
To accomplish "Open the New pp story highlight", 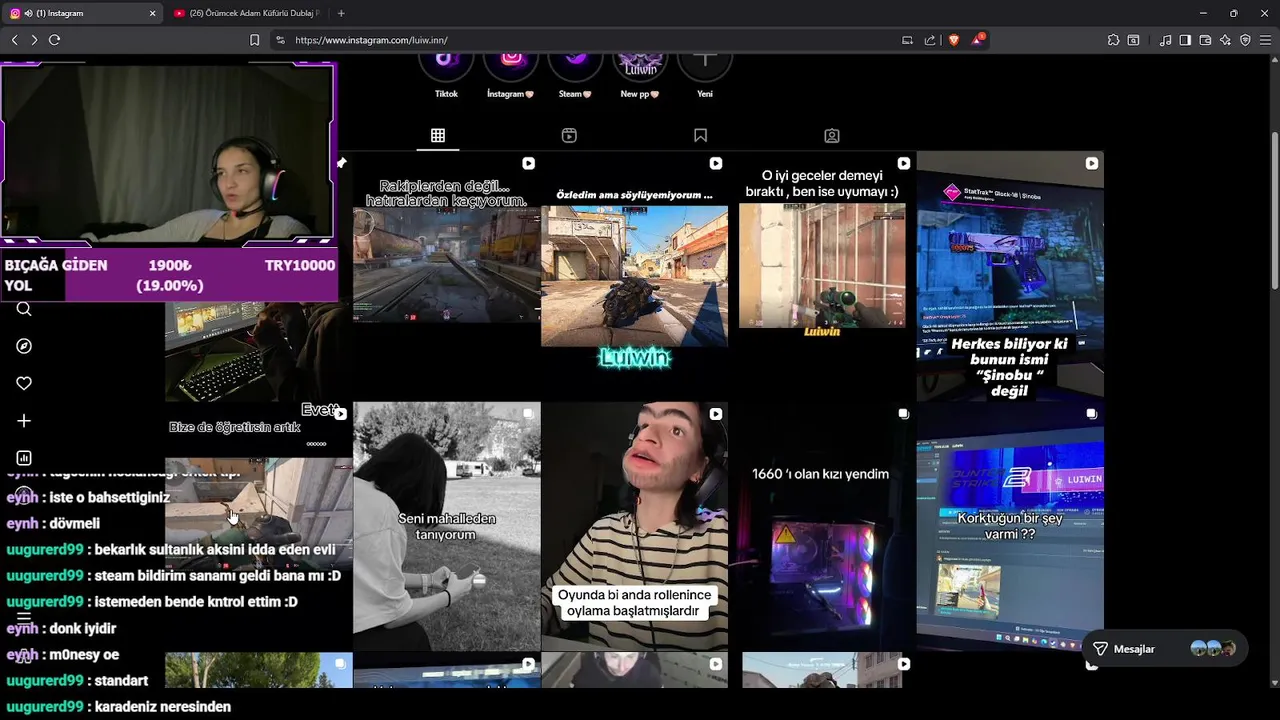I will point(640,70).
